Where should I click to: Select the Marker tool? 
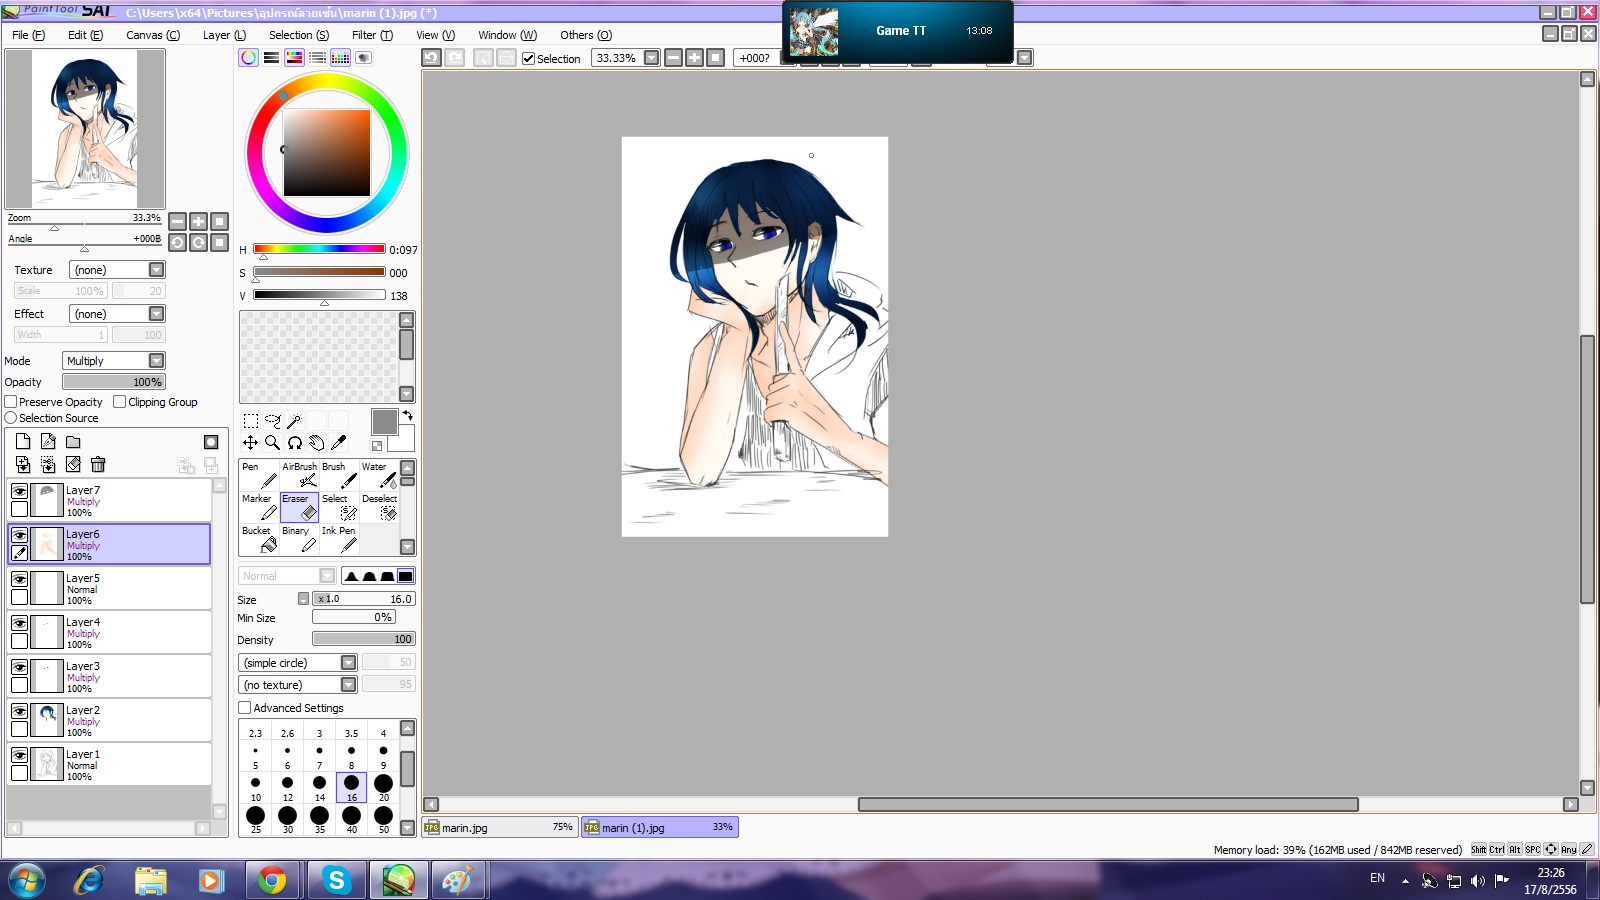point(259,507)
